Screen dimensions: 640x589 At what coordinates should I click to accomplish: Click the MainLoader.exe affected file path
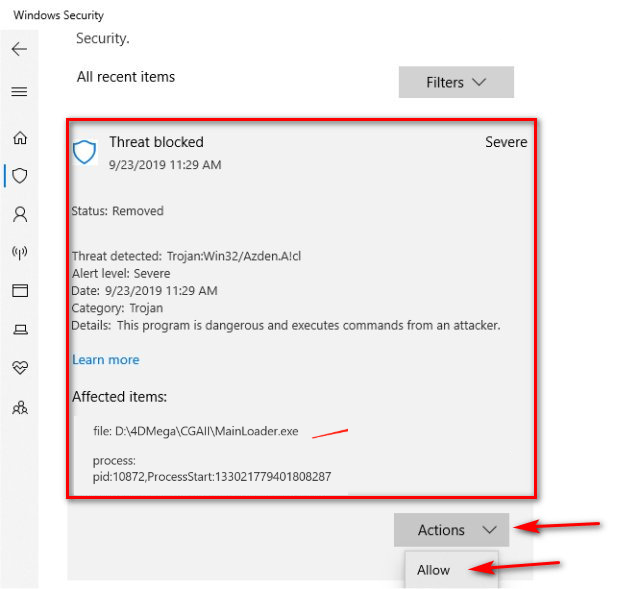coord(205,431)
